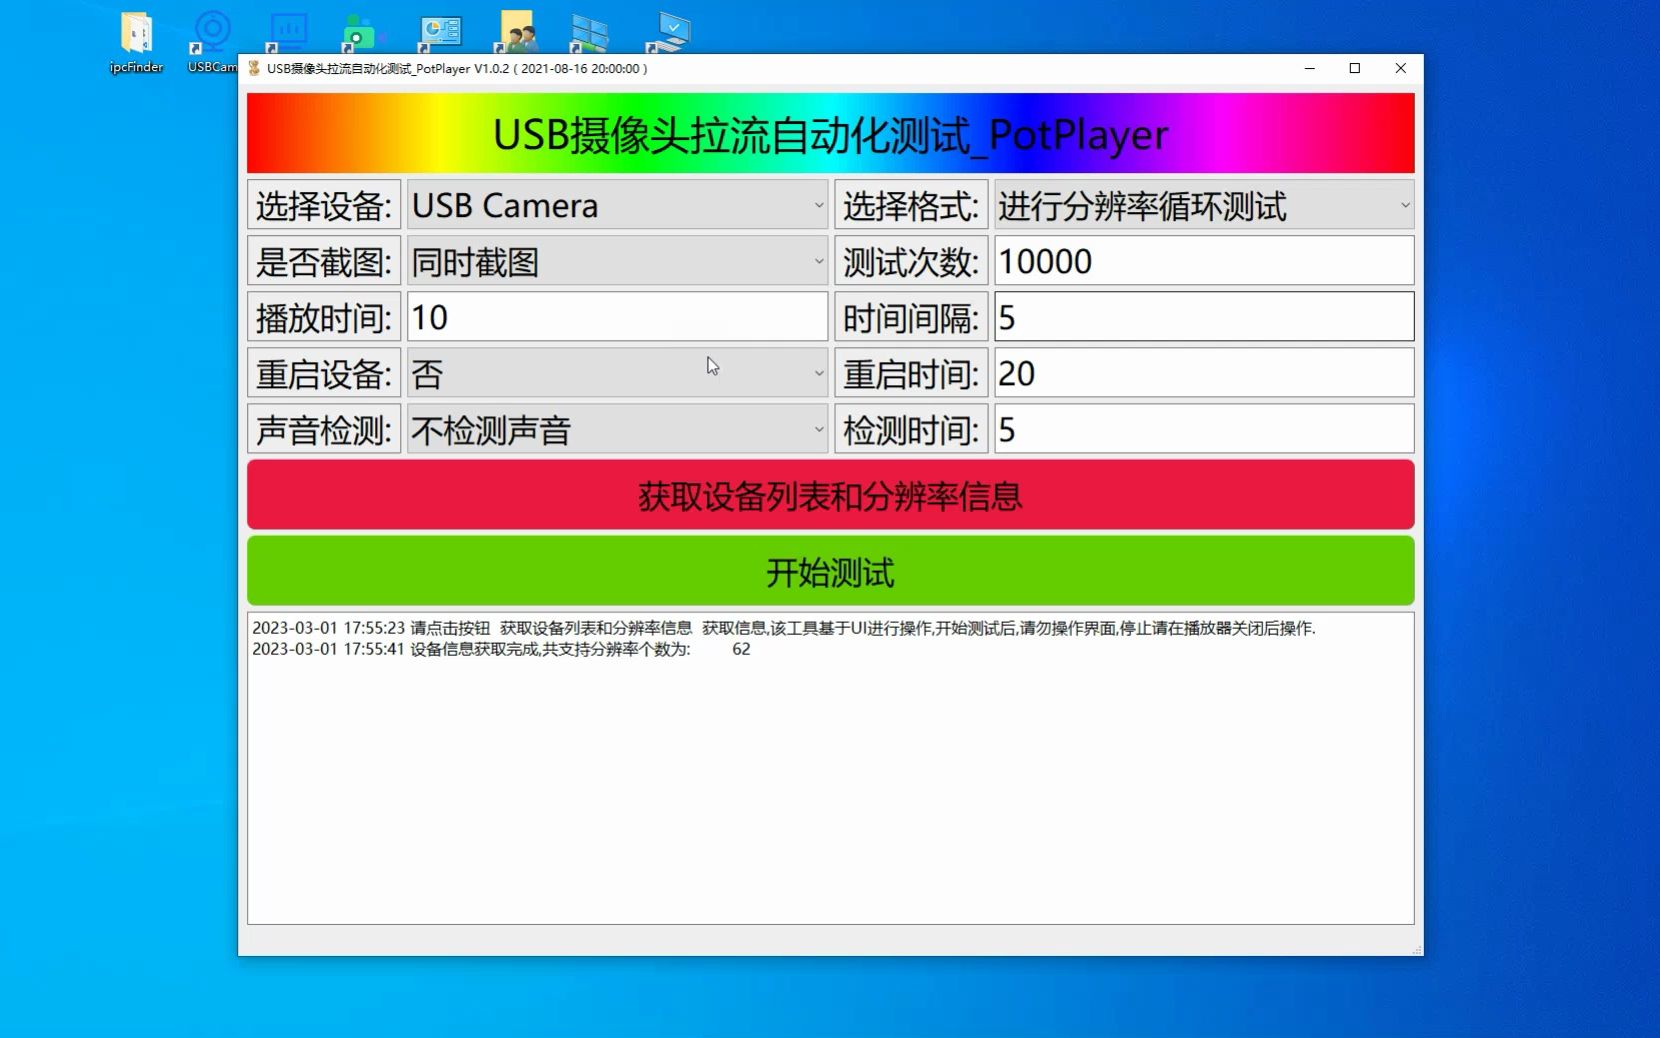Open the laptop-with-checkmark shortcut on desktop

668,30
